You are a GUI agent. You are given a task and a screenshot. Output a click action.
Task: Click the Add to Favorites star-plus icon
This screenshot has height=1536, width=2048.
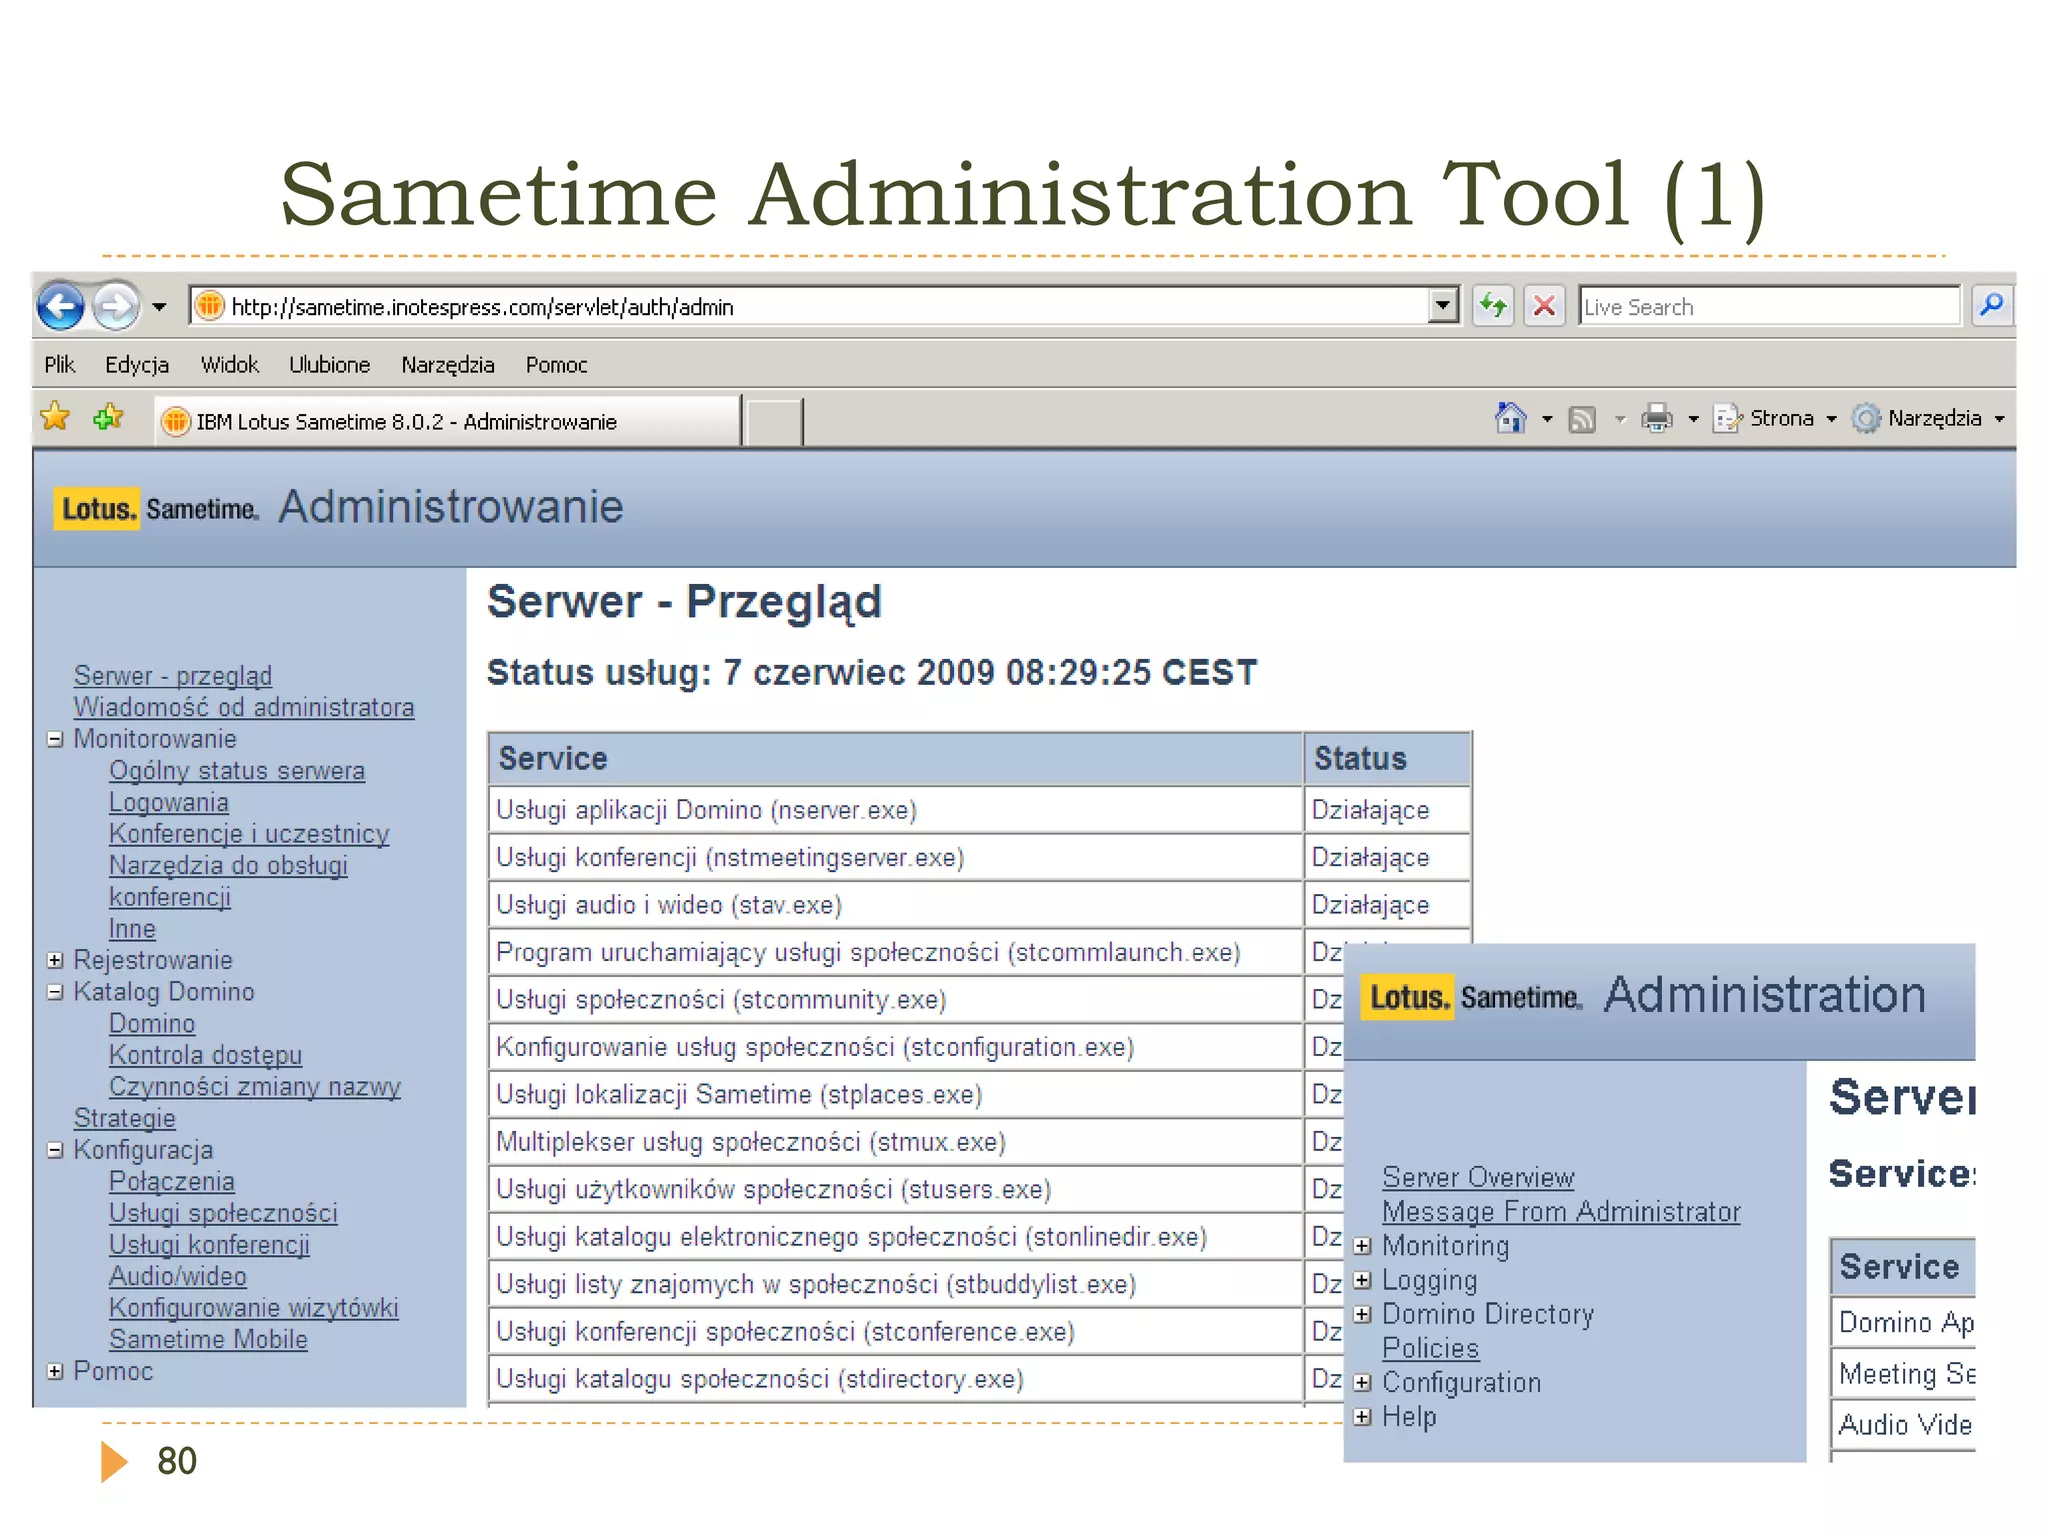click(108, 416)
